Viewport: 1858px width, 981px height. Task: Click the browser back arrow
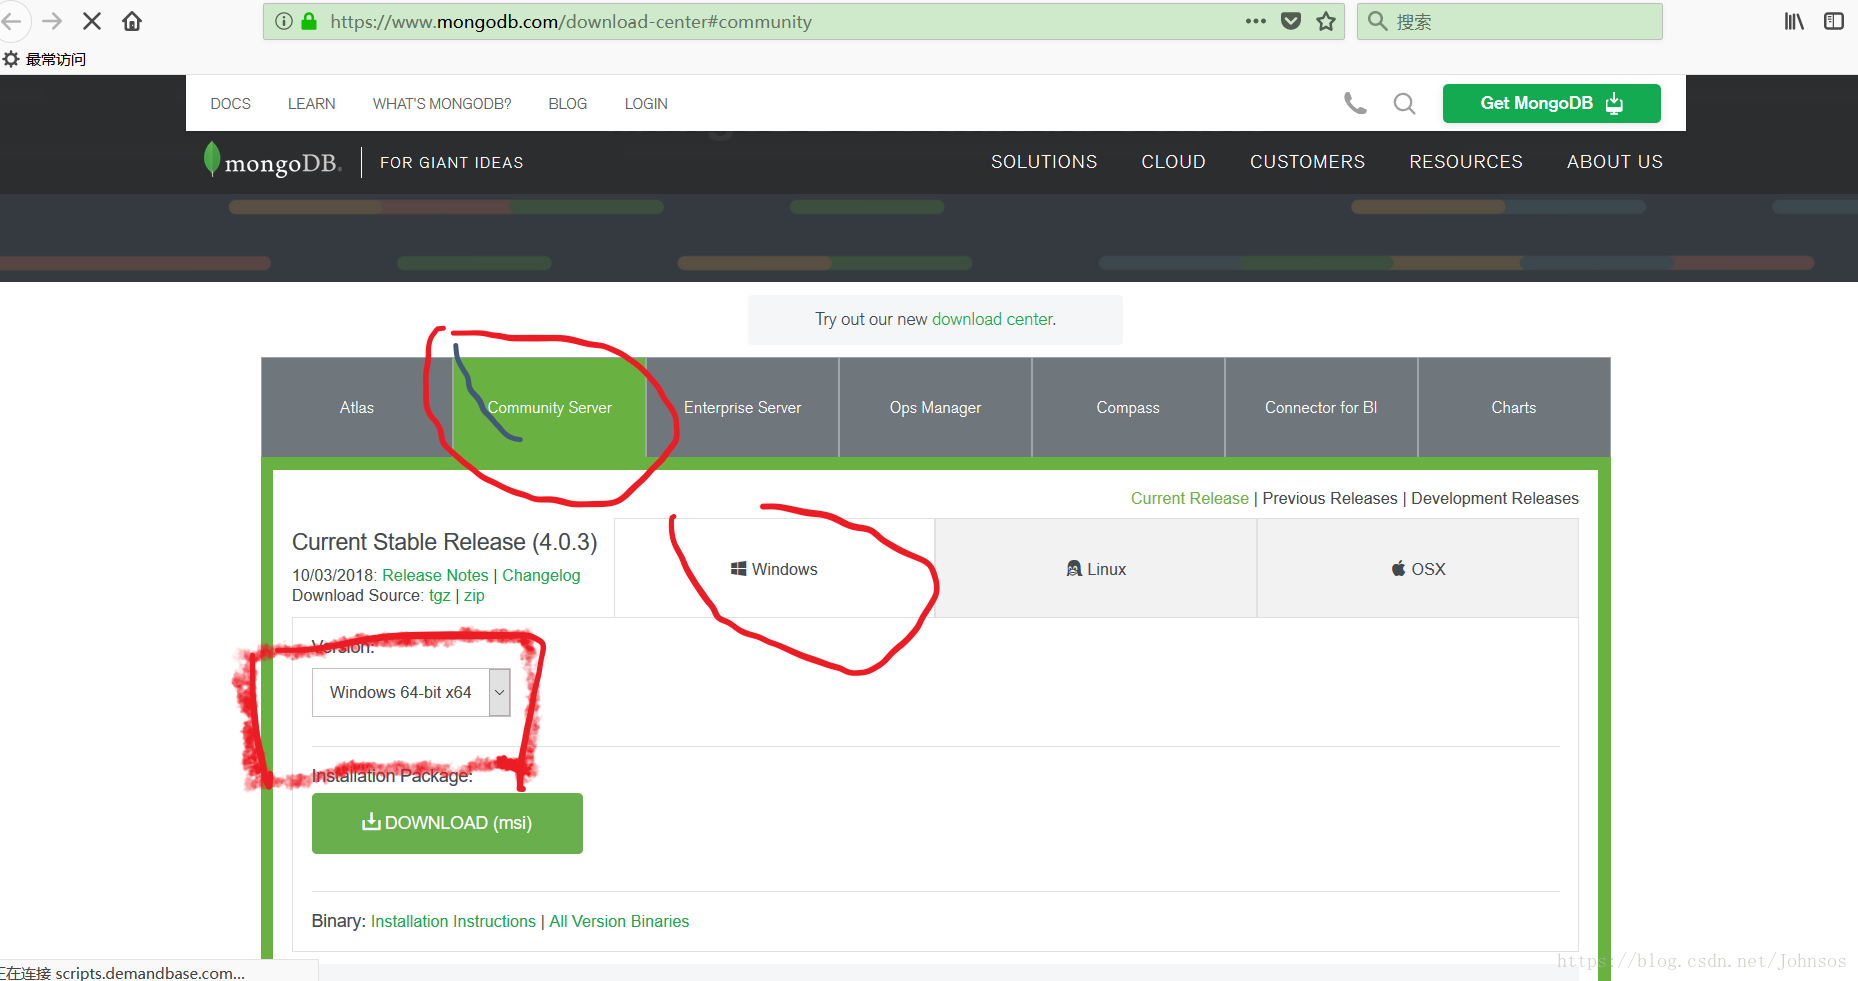click(x=12, y=21)
